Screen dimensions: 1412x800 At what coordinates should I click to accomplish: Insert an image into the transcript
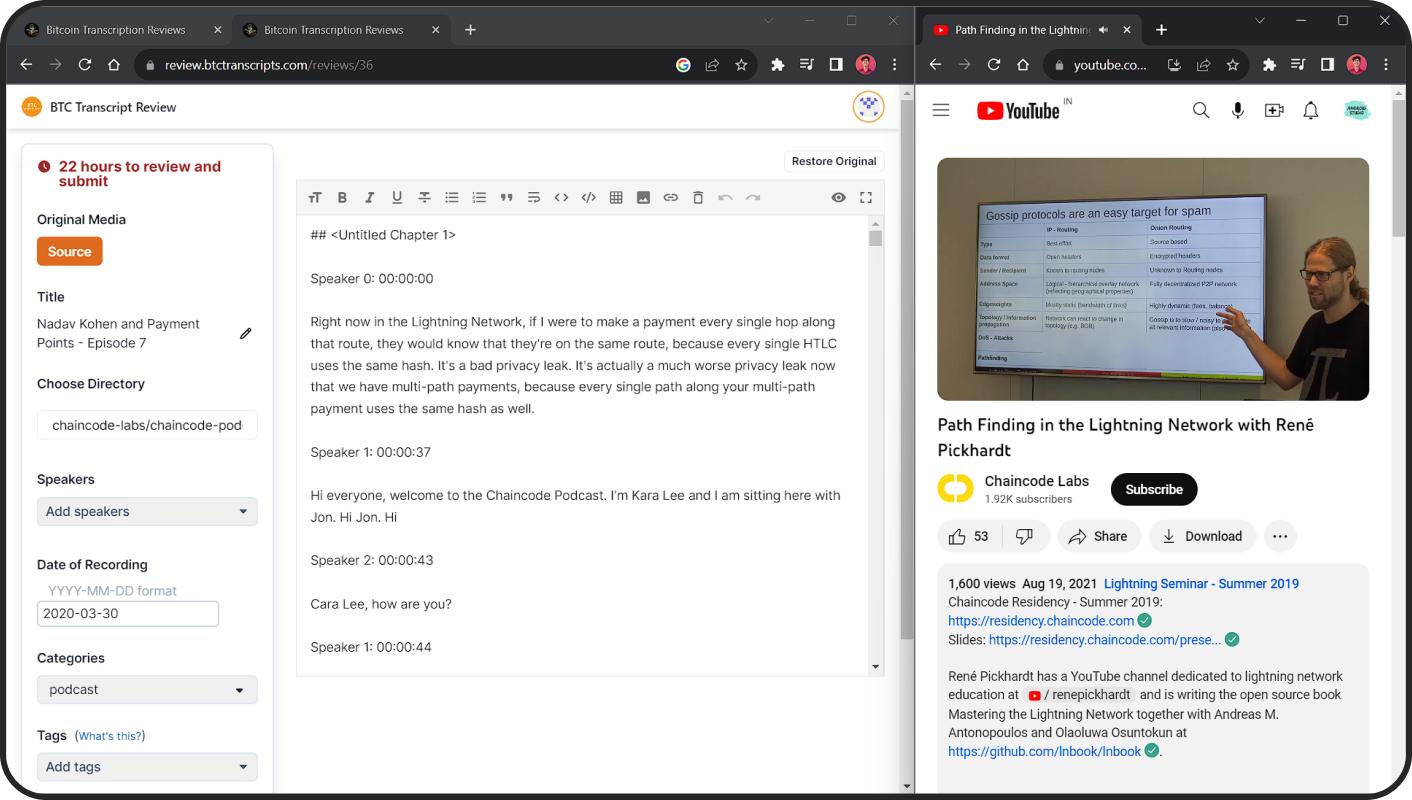coord(643,198)
